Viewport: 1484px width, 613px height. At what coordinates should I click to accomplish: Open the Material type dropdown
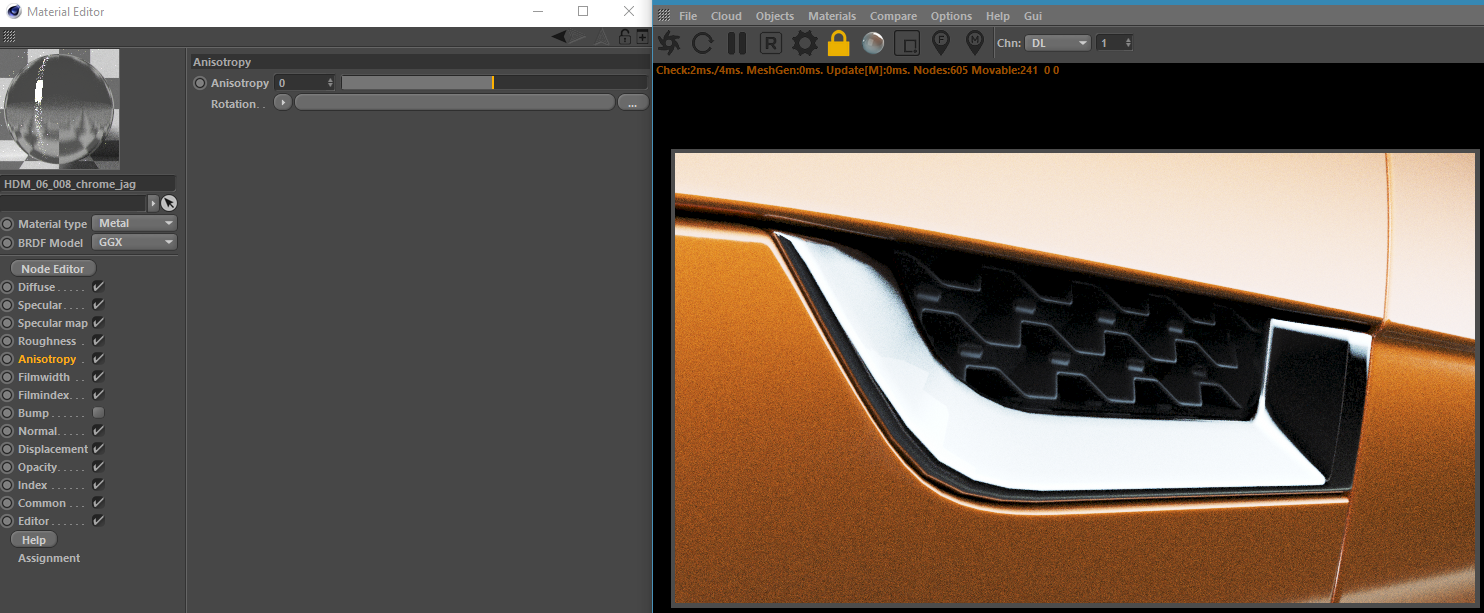pyautogui.click(x=134, y=224)
